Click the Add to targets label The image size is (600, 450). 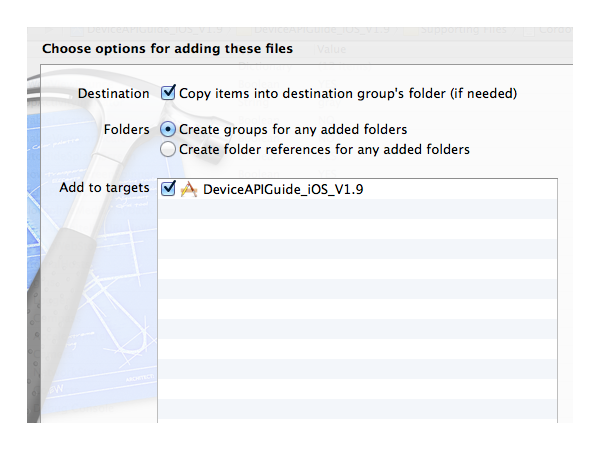pos(104,188)
